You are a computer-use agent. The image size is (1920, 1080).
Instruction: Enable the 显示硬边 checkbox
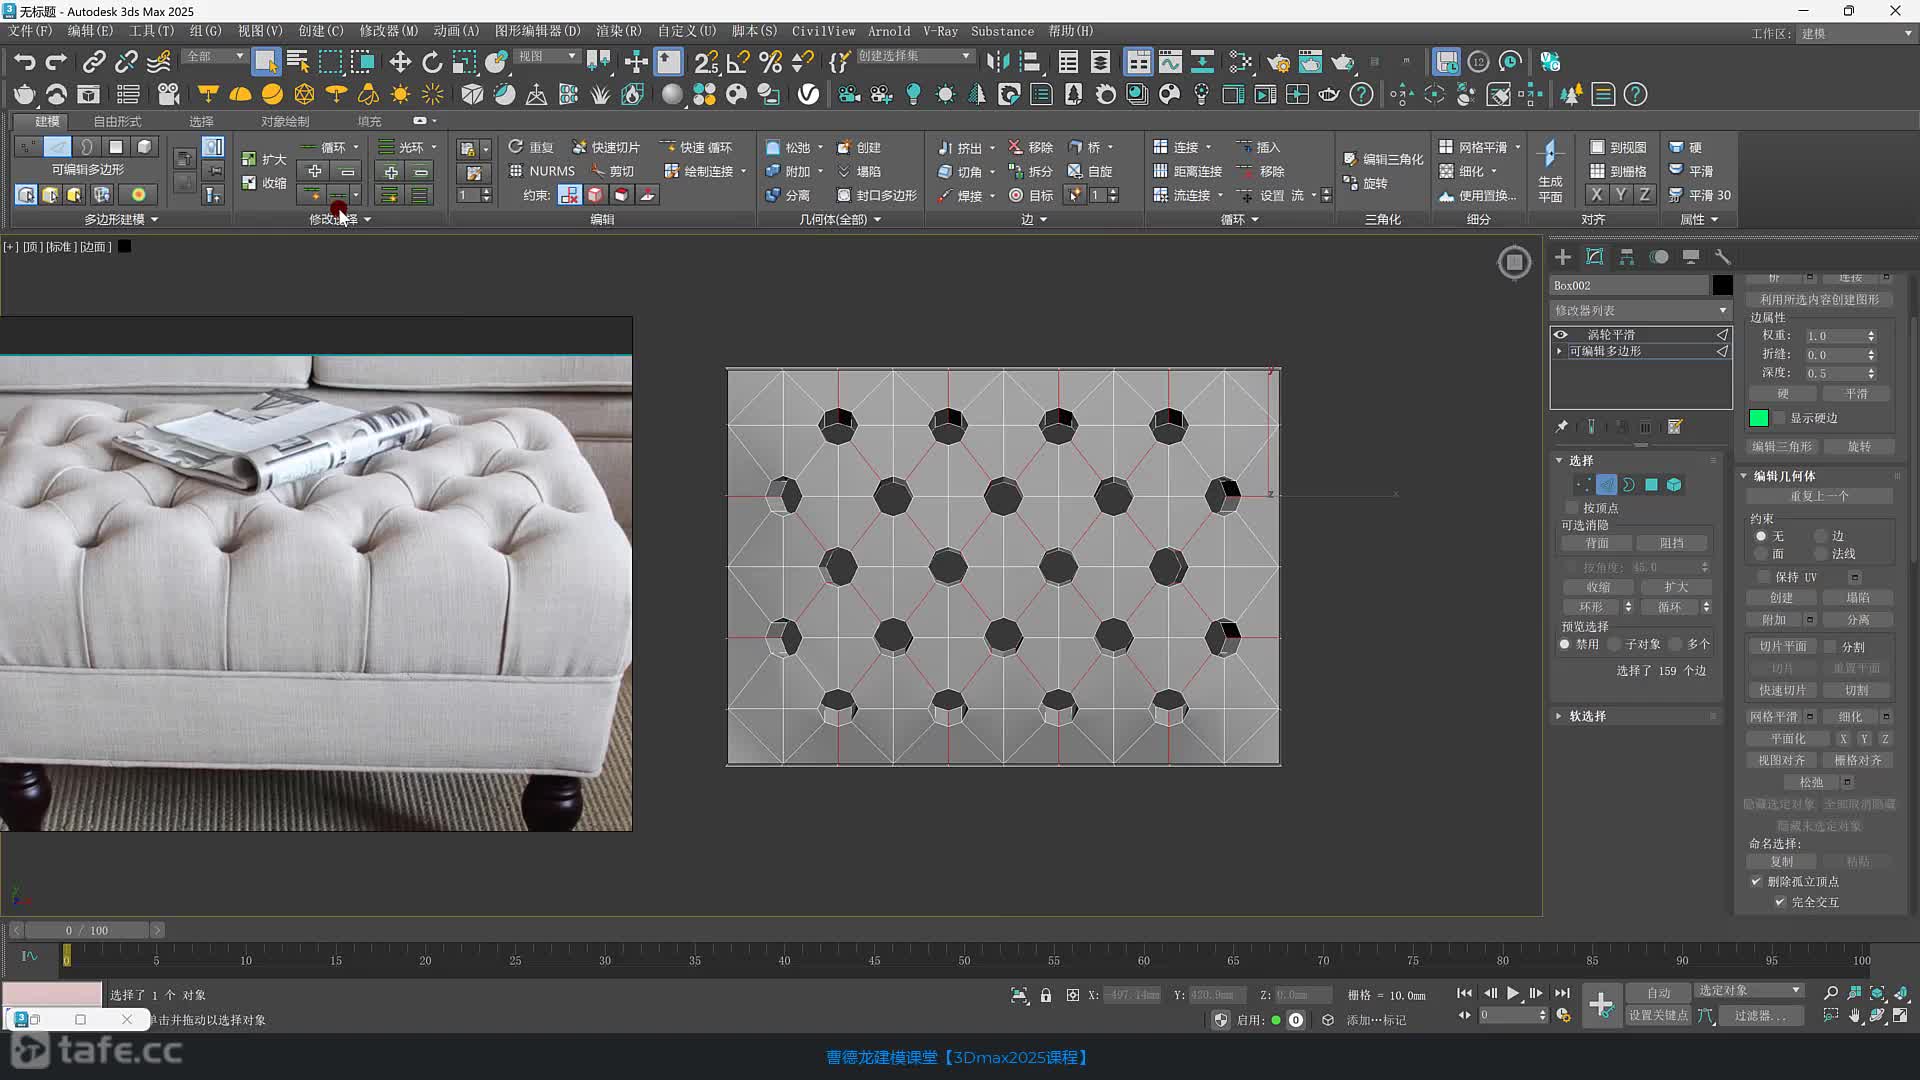(x=1780, y=418)
